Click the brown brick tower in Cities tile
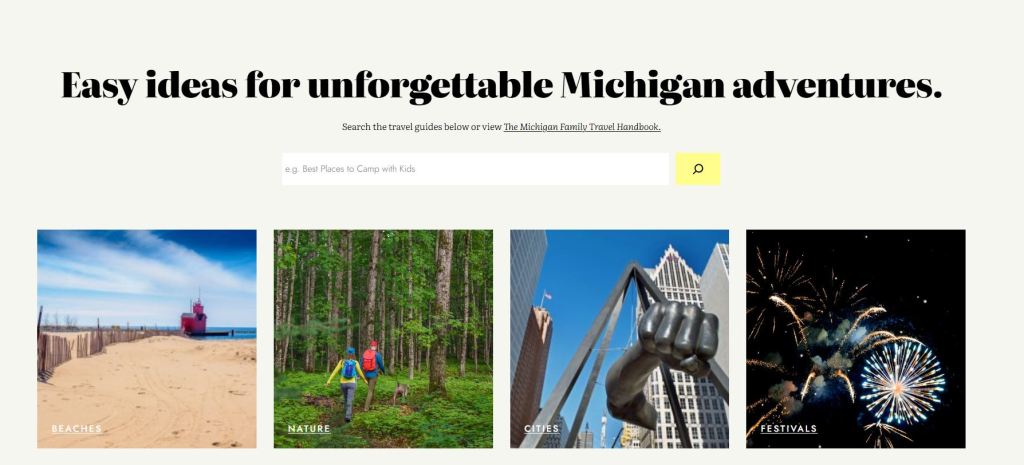The height and width of the screenshot is (465, 1024). point(530,372)
